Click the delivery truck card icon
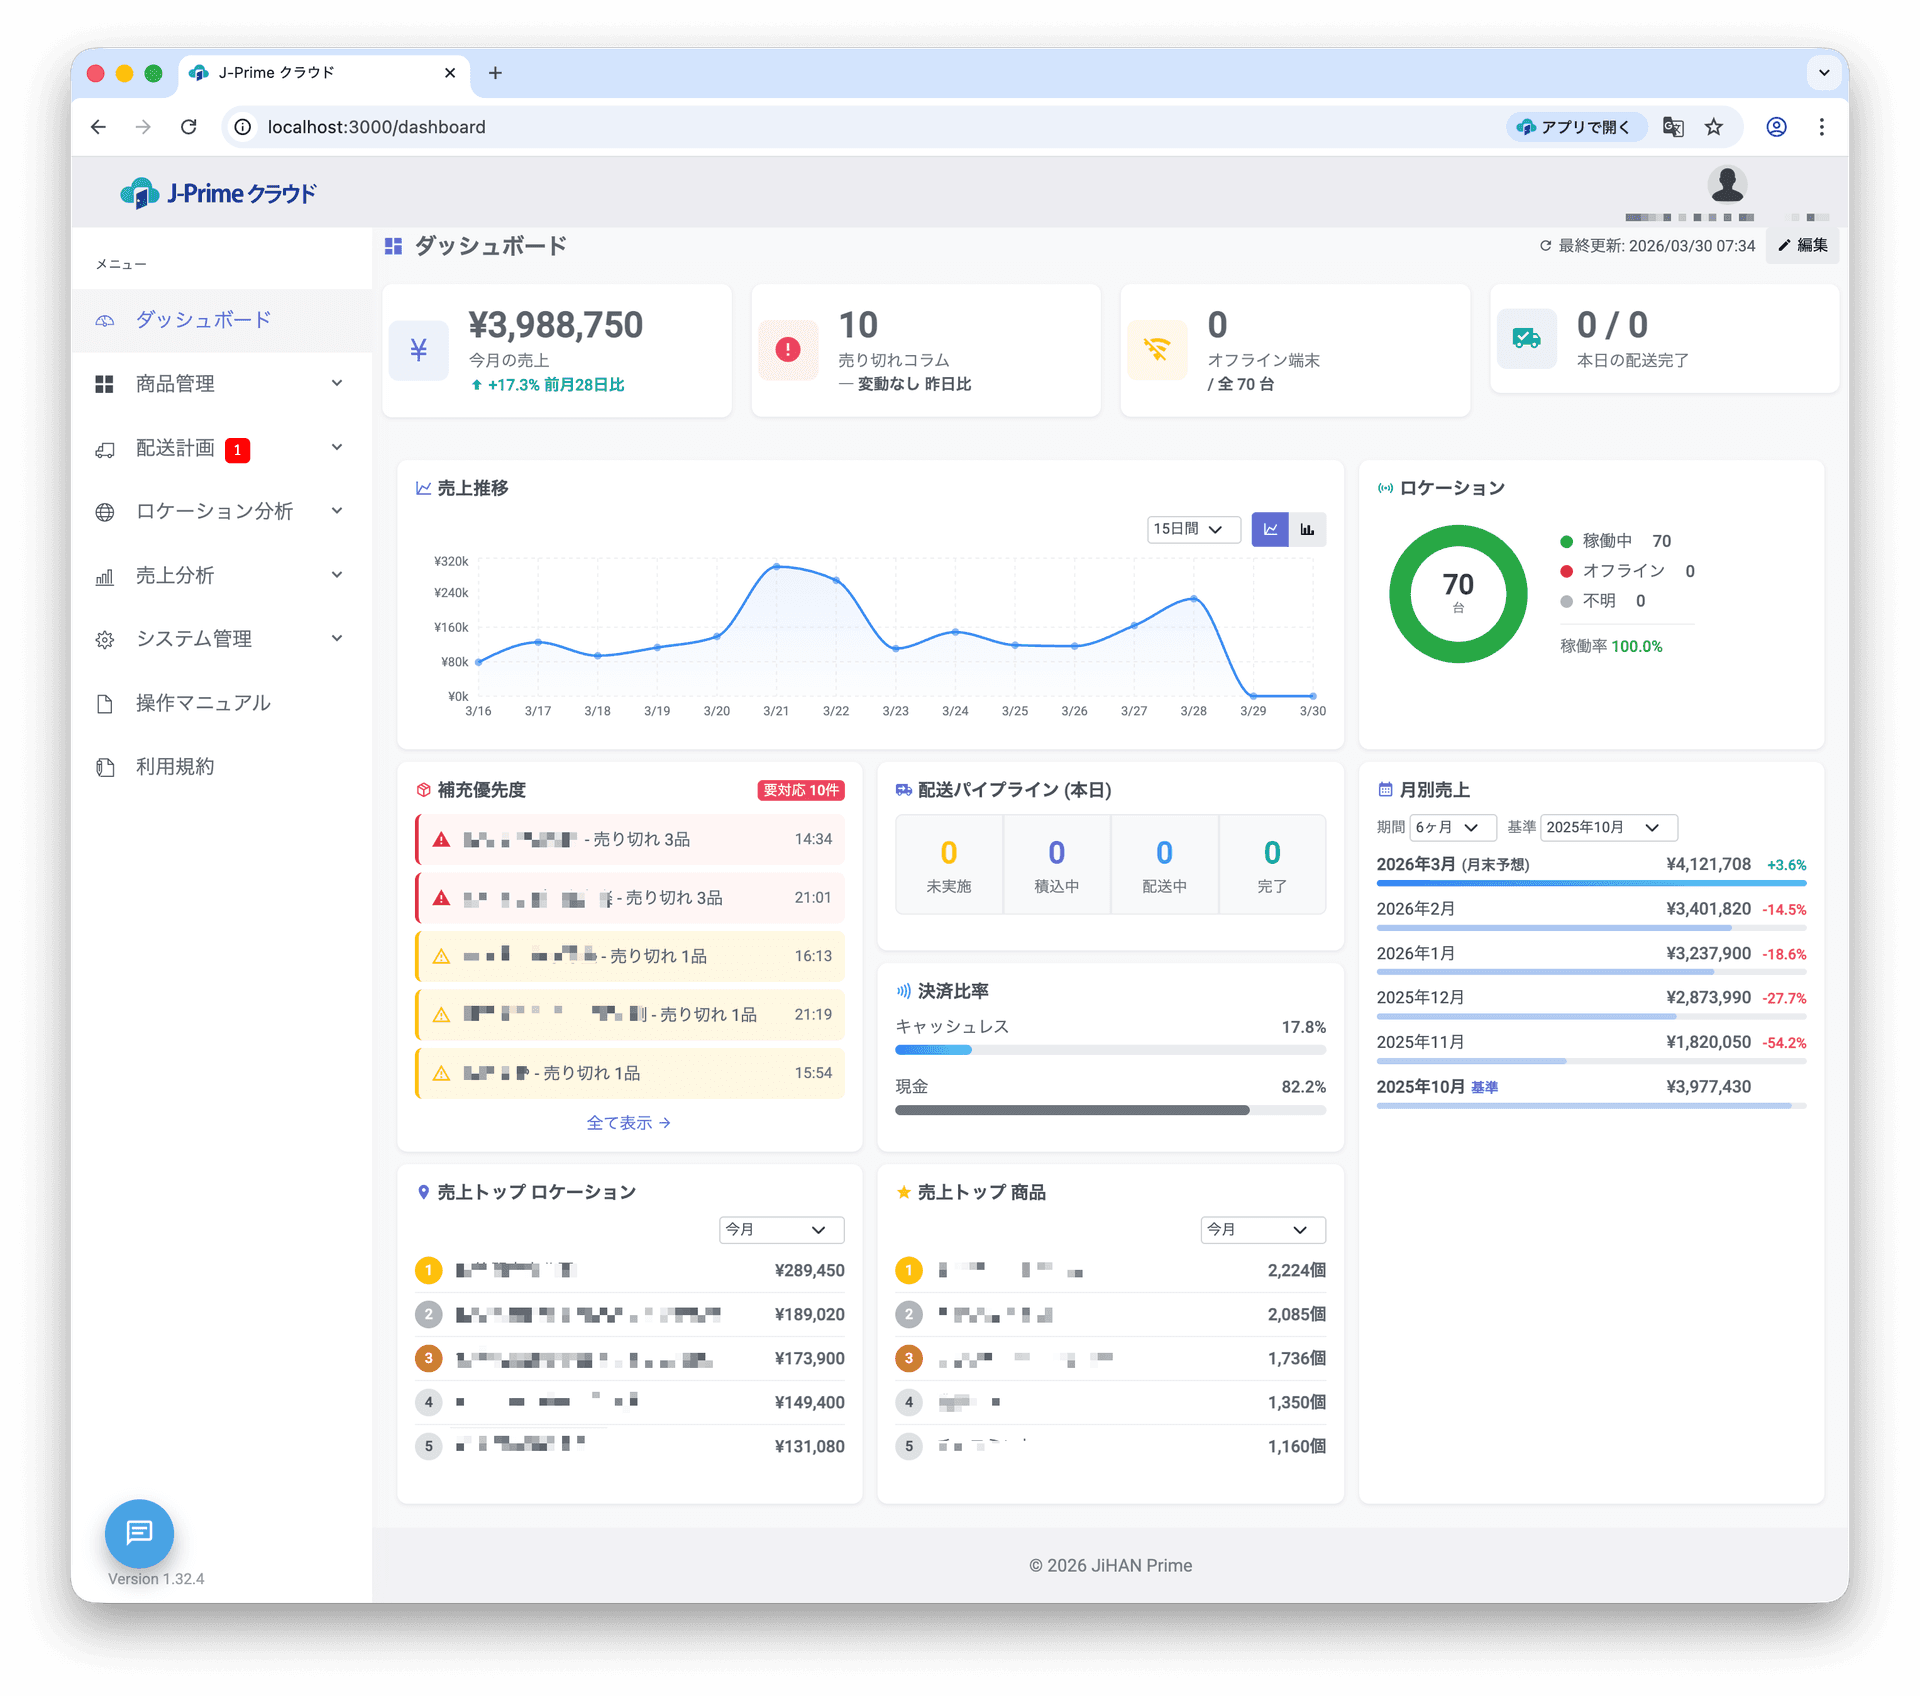This screenshot has width=1920, height=1696. [1526, 339]
